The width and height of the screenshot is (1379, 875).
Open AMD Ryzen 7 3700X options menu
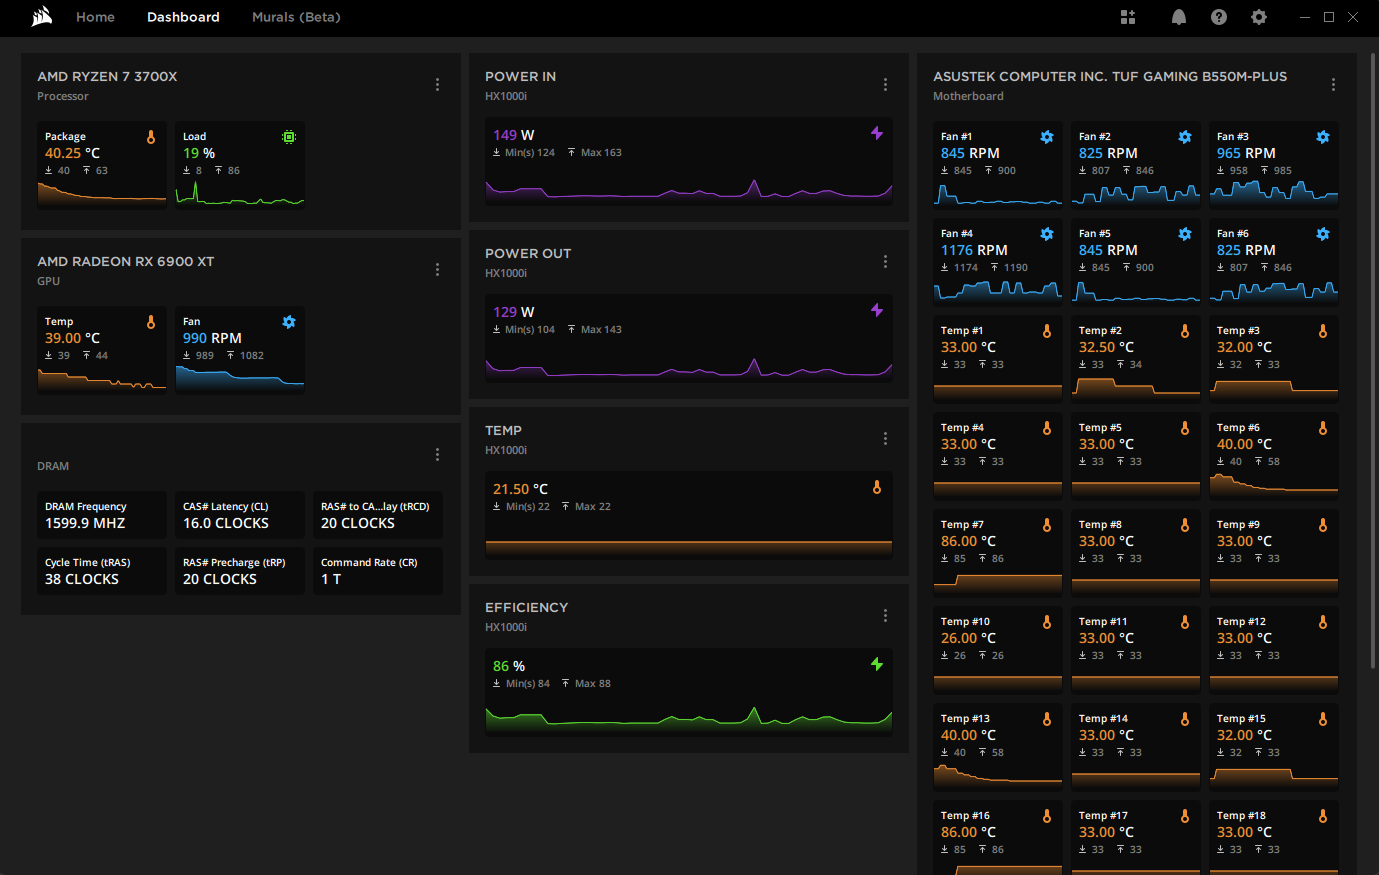coord(437,85)
